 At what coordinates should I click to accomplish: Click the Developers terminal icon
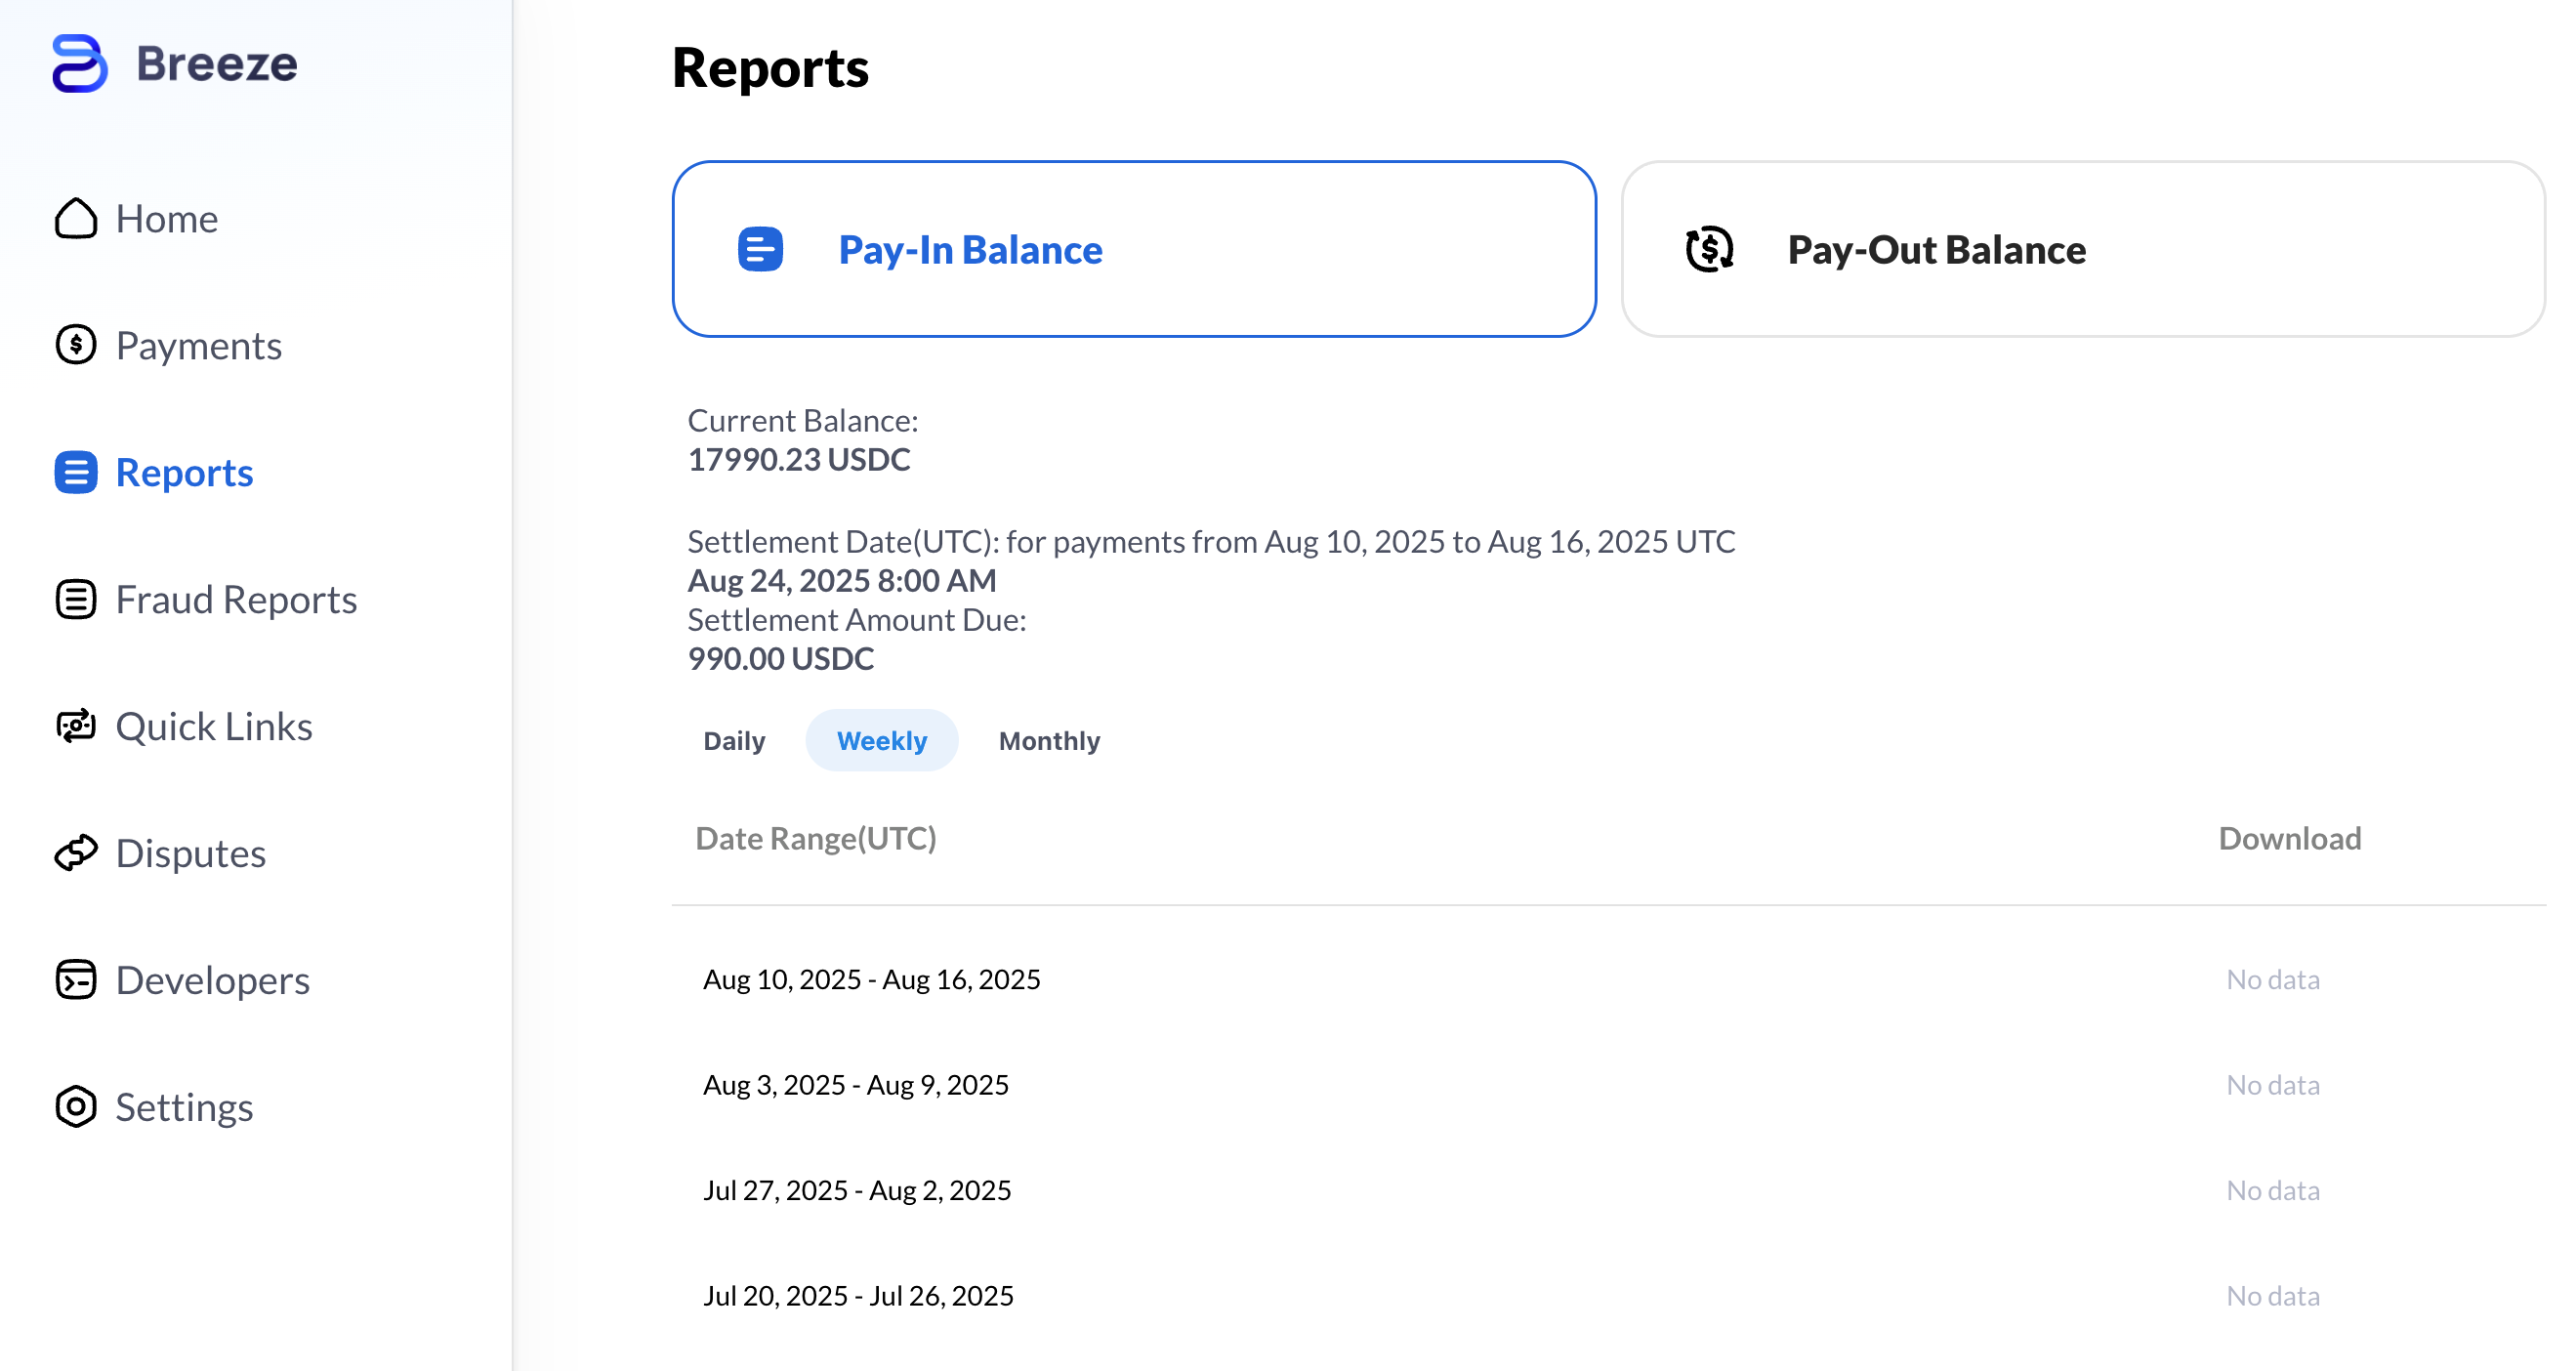[76, 980]
